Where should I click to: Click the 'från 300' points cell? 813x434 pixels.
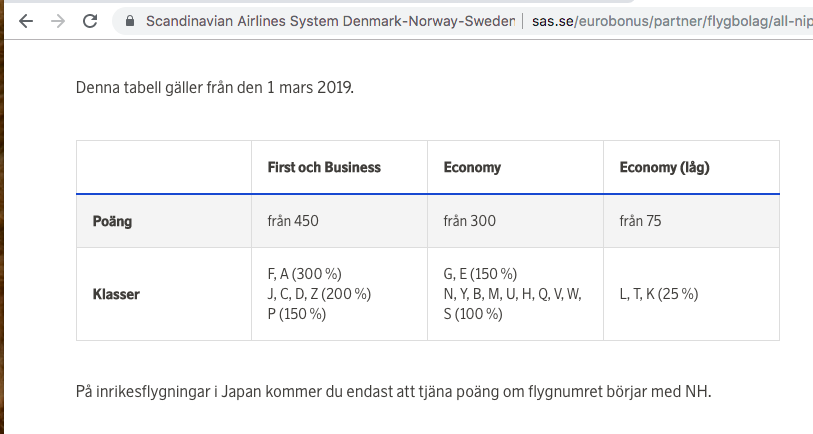[469, 221]
